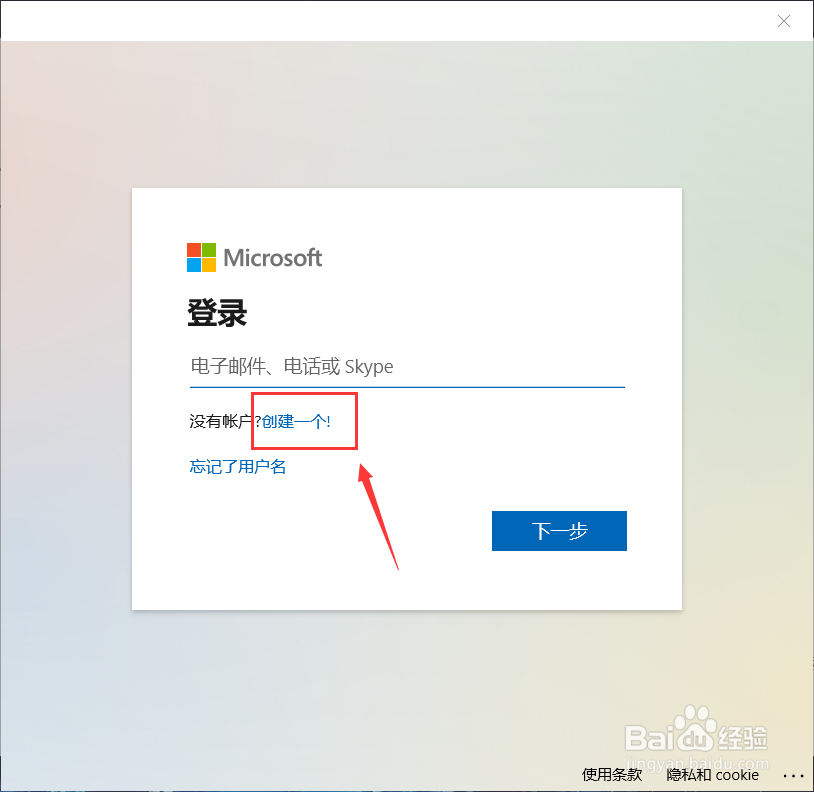Viewport: 814px width, 792px height.
Task: Open the '使用条款' terms of use link
Action: 612,775
